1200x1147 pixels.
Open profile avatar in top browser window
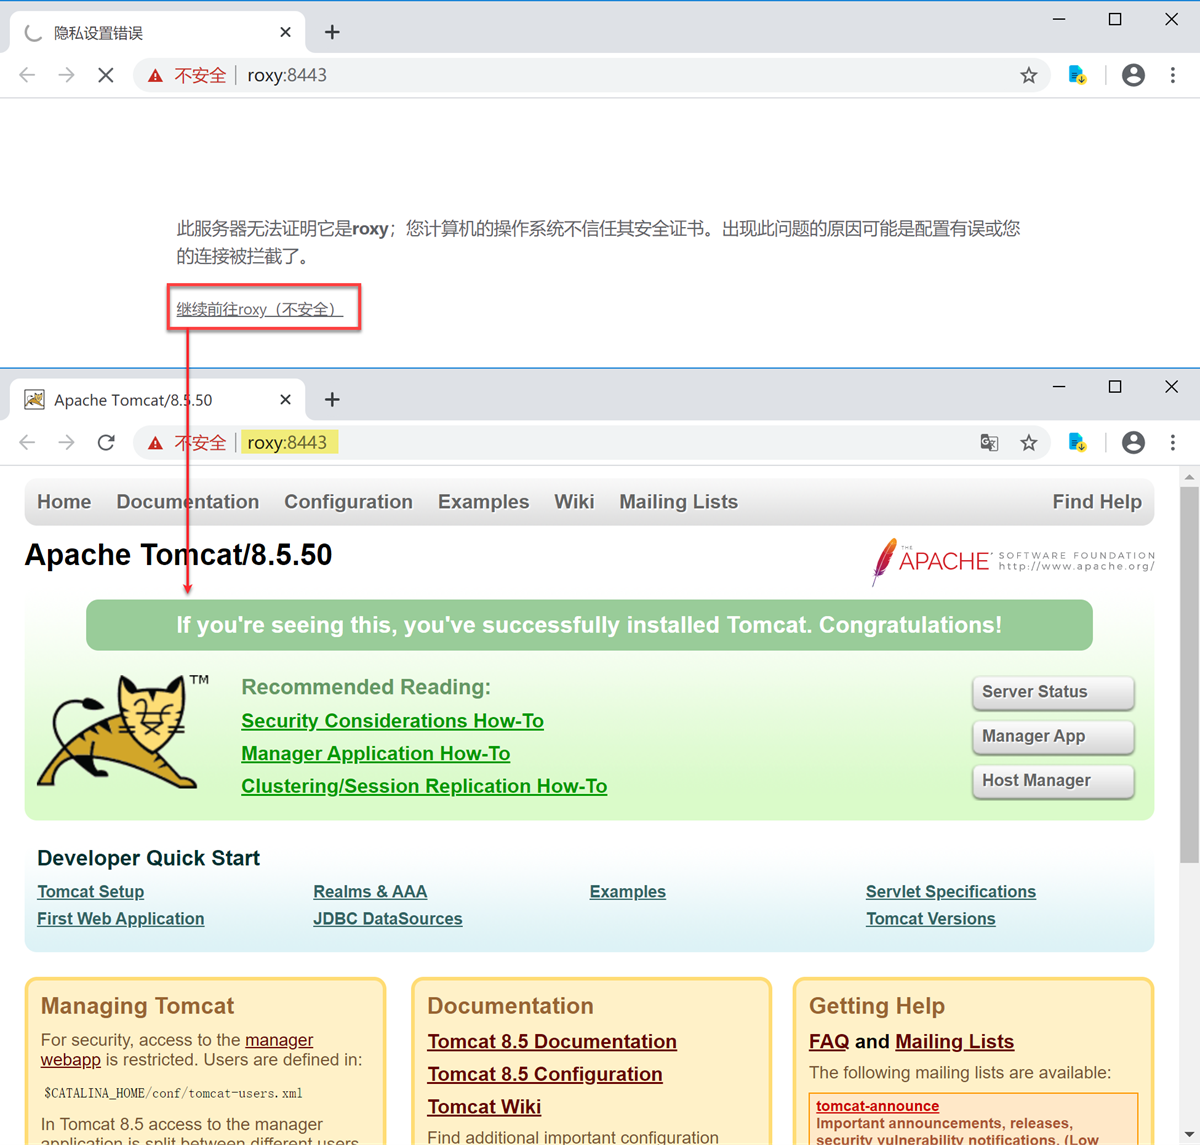1133,75
